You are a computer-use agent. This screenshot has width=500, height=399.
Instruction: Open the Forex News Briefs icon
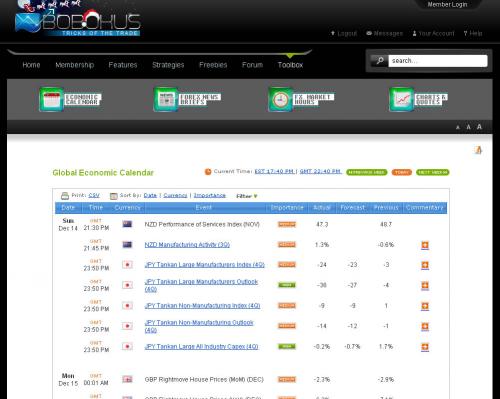[x=166, y=99]
